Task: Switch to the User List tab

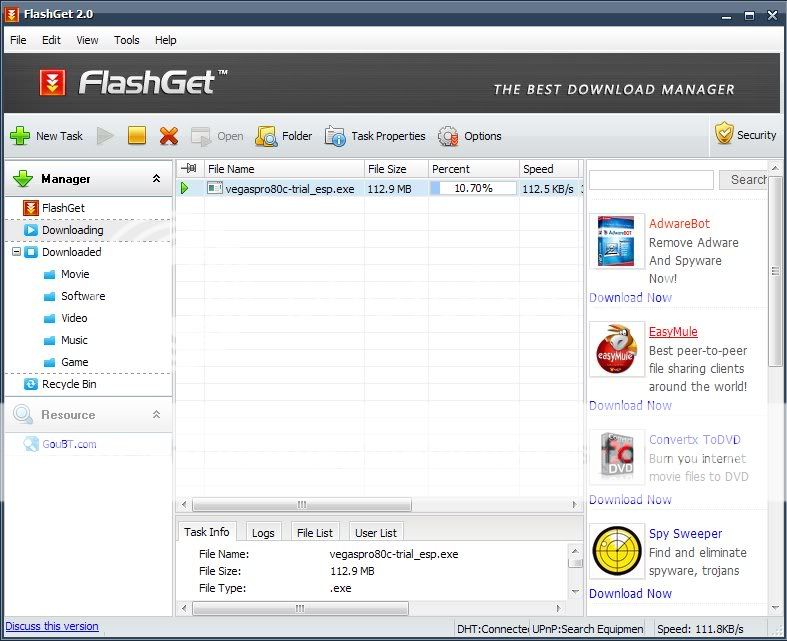Action: click(x=376, y=533)
